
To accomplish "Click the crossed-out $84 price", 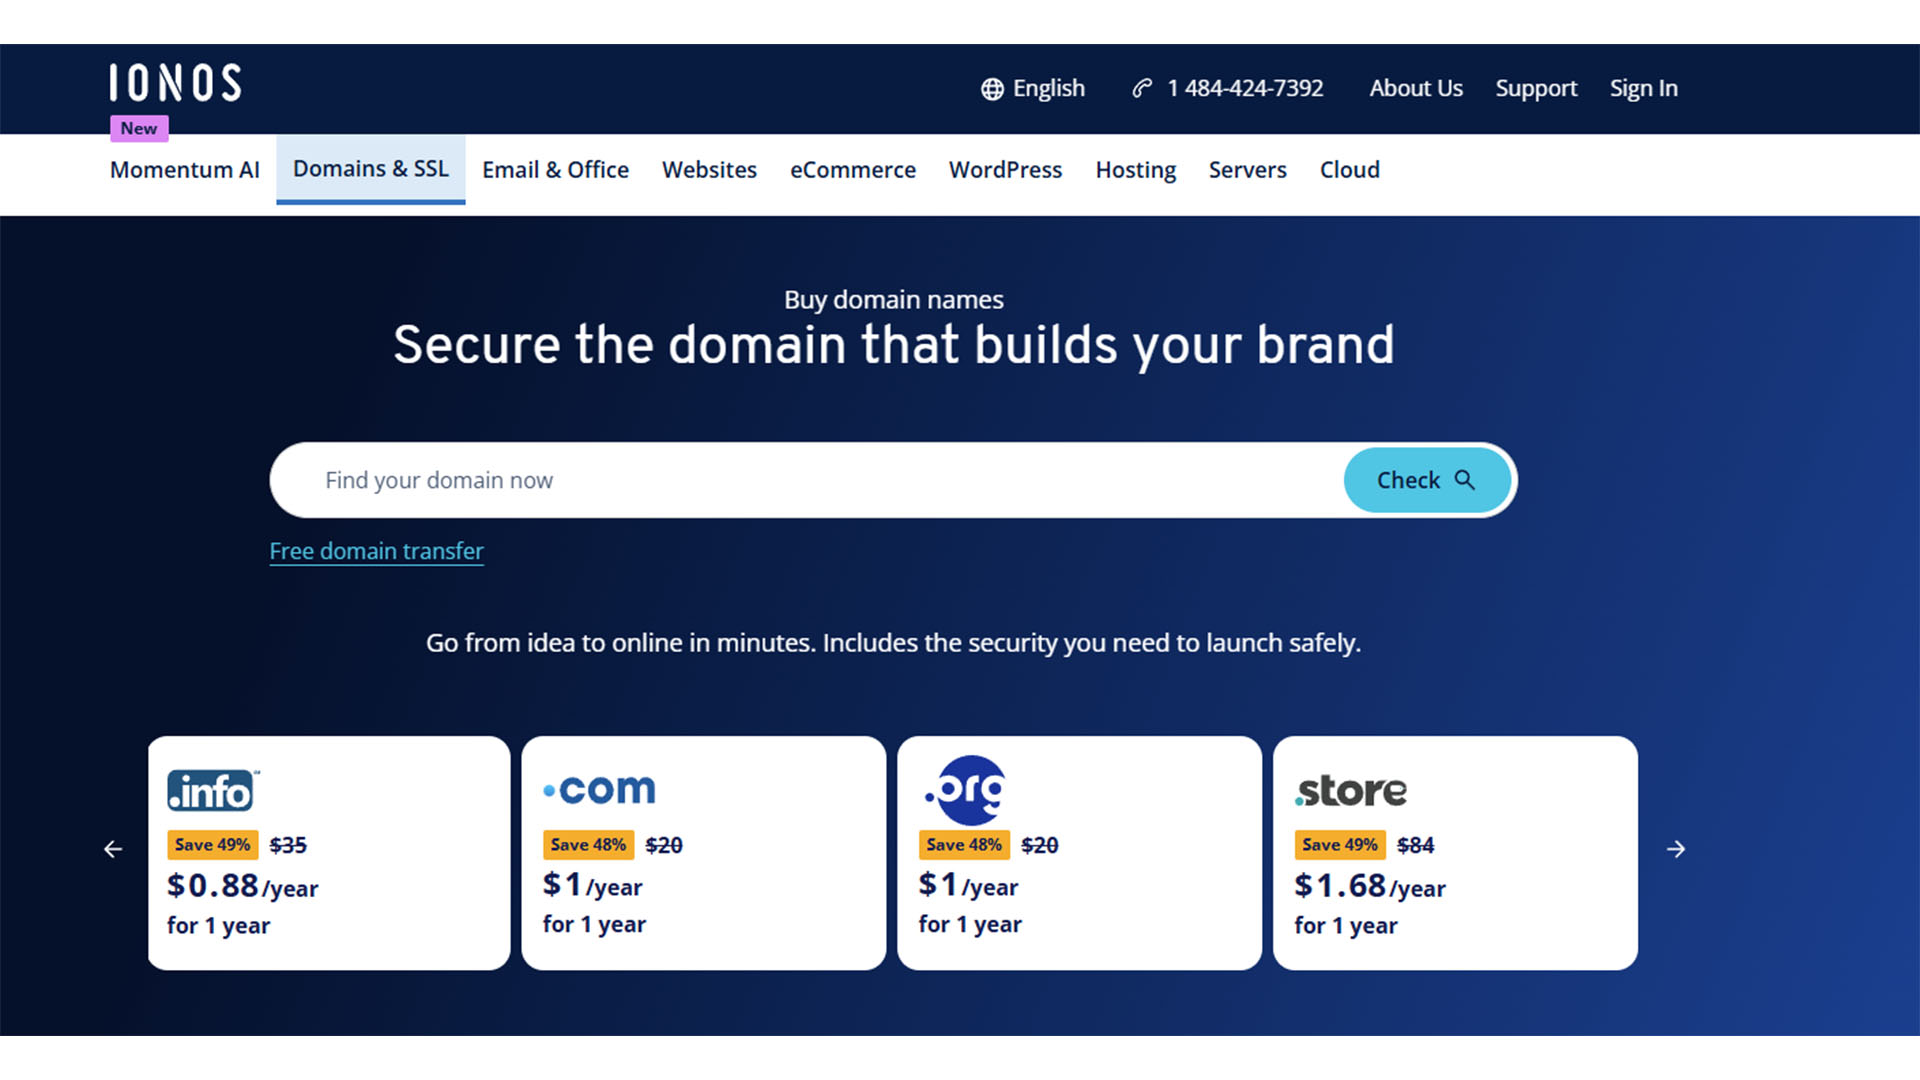I will click(x=1415, y=846).
